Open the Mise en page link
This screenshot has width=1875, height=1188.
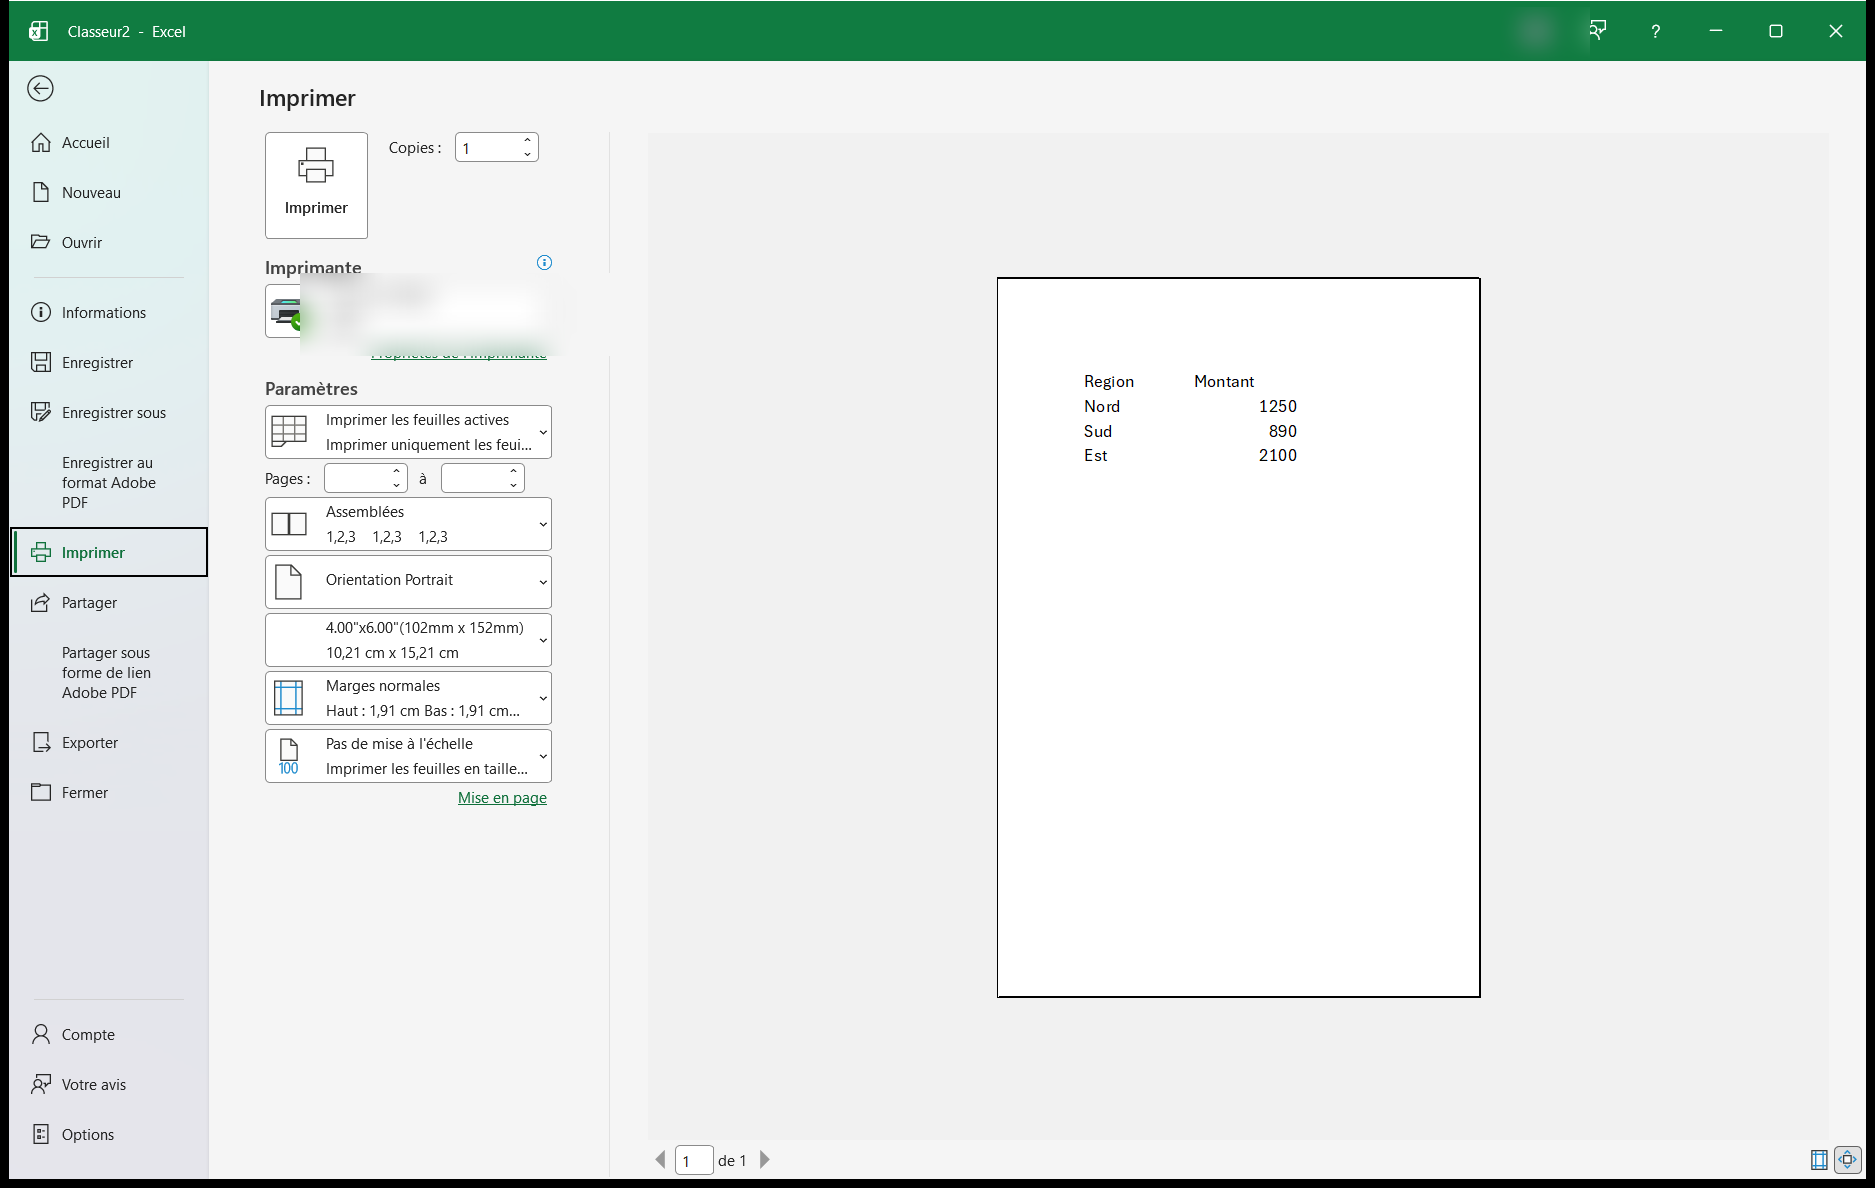502,798
